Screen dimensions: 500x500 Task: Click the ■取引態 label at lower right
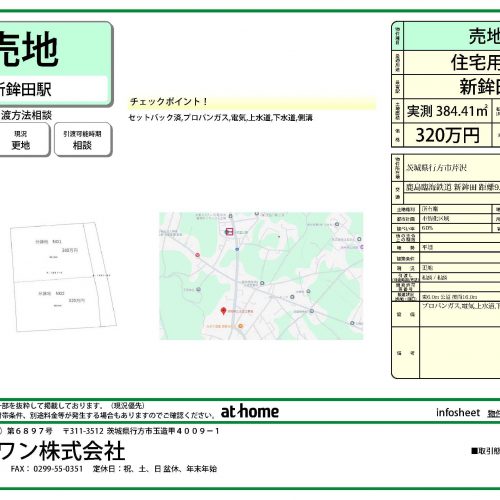485,451
